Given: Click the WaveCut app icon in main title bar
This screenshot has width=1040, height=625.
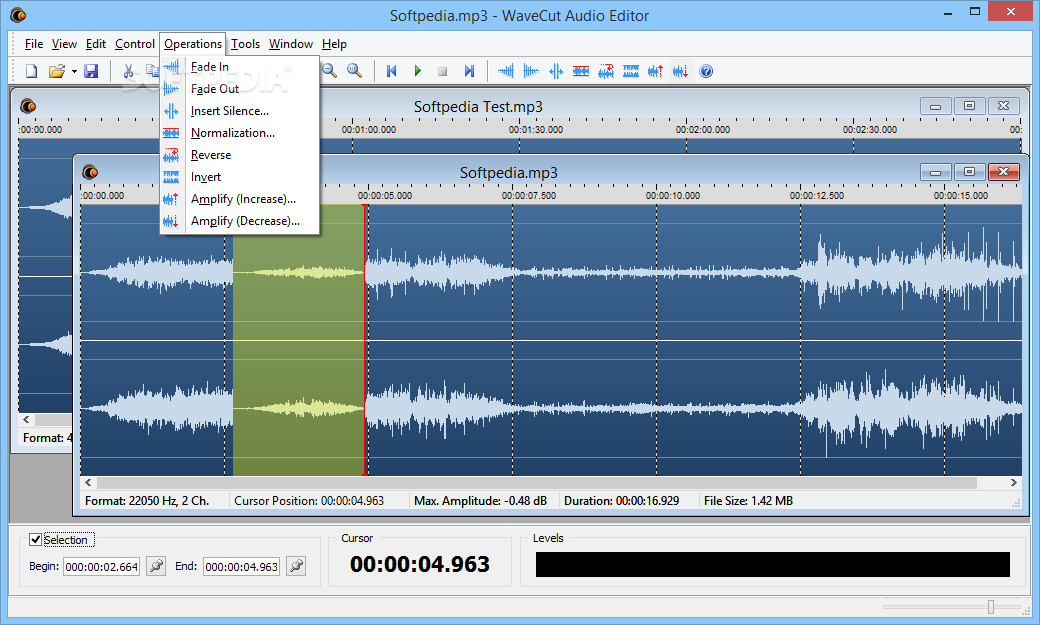Looking at the screenshot, I should tap(18, 15).
